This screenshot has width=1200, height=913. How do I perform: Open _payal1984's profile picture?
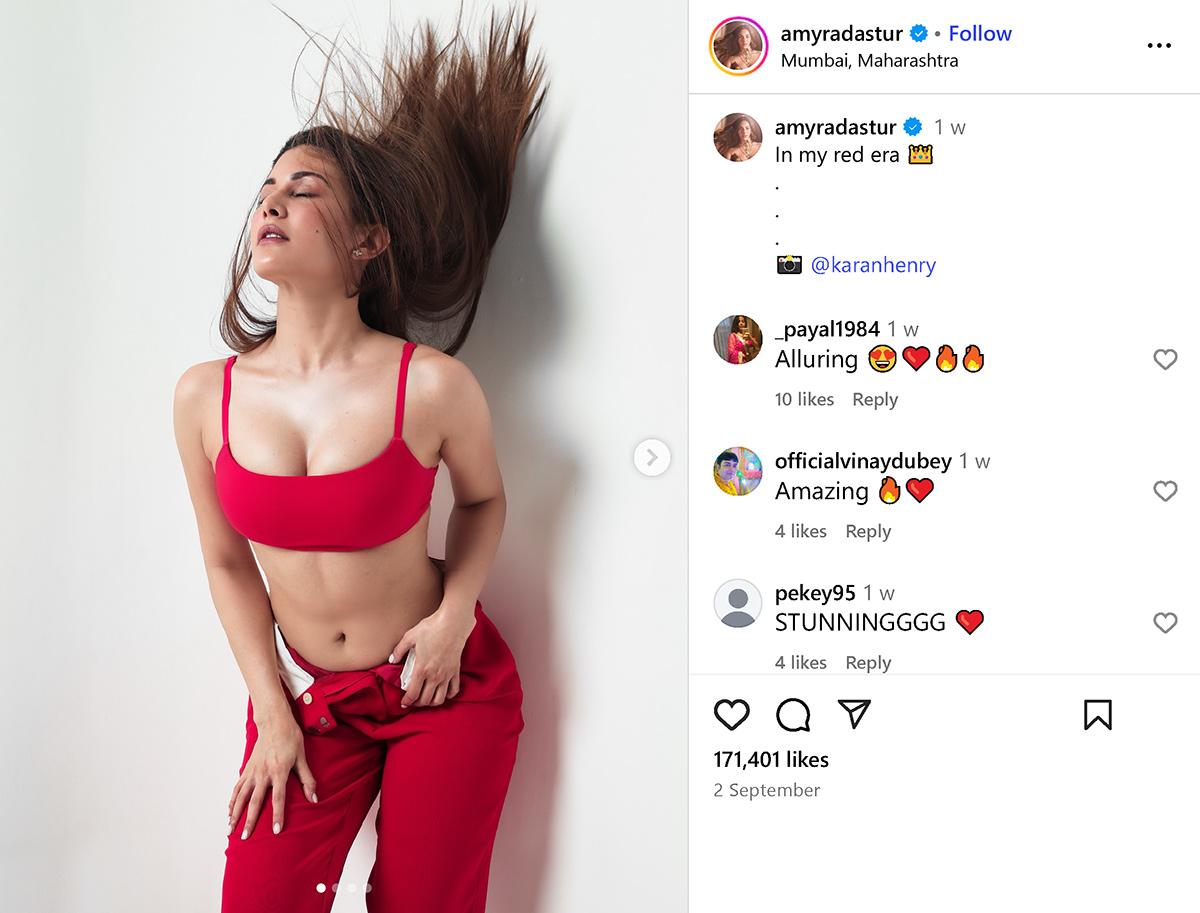(738, 339)
